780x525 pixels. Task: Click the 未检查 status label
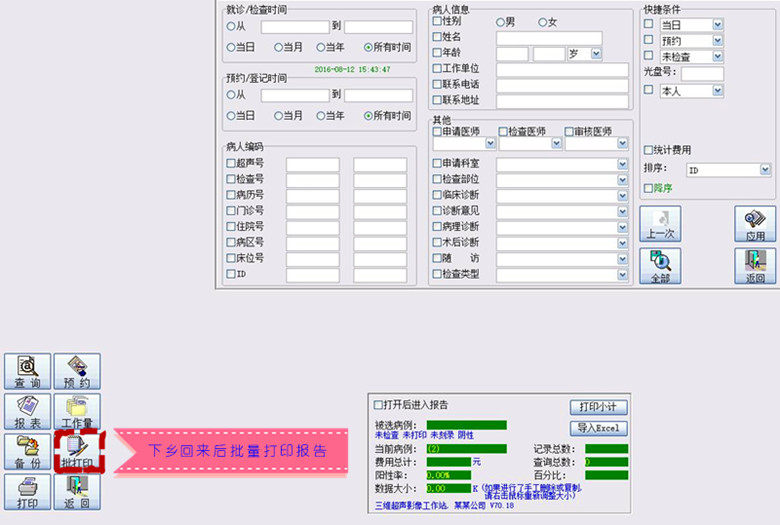pyautogui.click(x=387, y=435)
